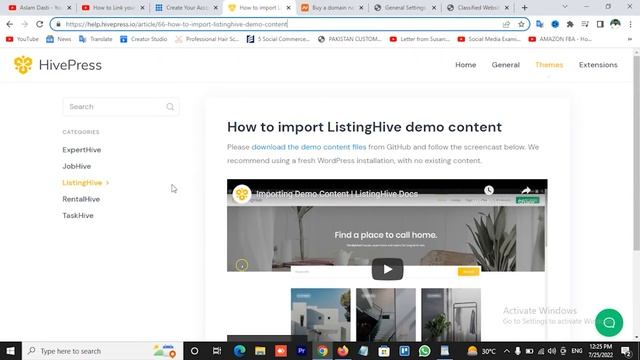Open the News bookmark
The height and width of the screenshot is (360, 640).
pos(59,39)
